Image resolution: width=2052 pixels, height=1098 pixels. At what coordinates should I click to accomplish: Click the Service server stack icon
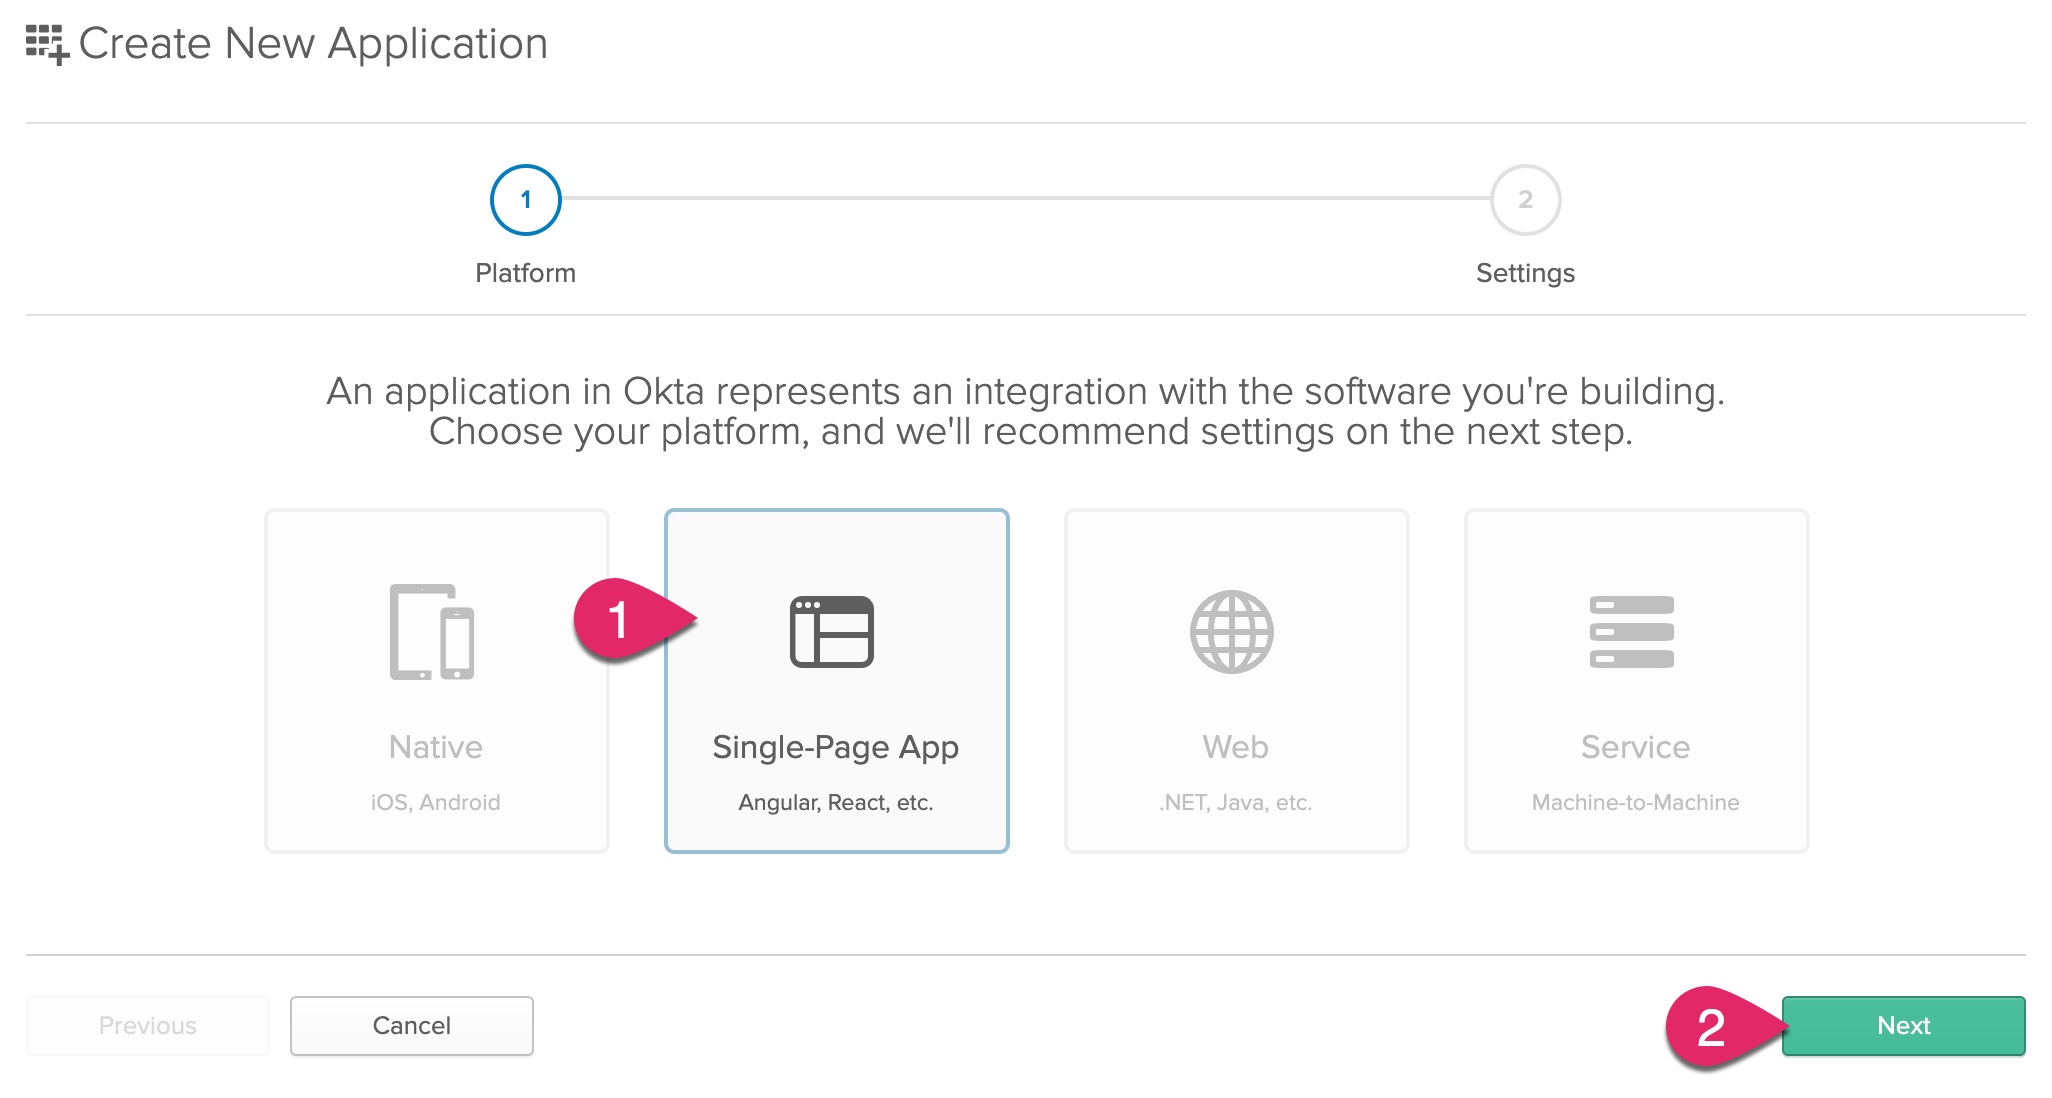pyautogui.click(x=1632, y=632)
